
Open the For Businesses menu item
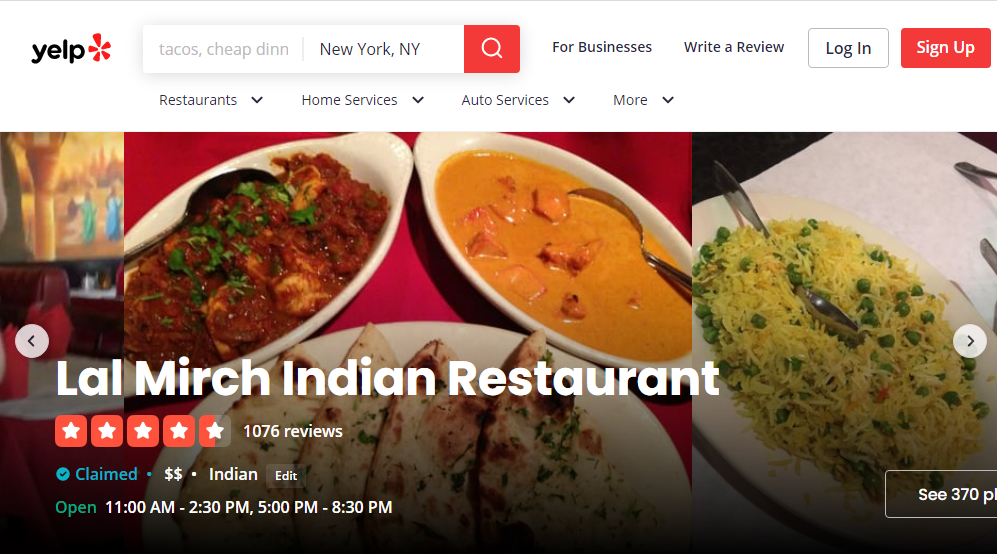point(602,47)
